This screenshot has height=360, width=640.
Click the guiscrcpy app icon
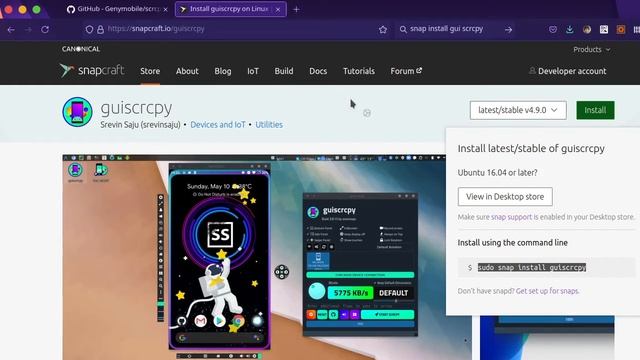[x=77, y=112]
